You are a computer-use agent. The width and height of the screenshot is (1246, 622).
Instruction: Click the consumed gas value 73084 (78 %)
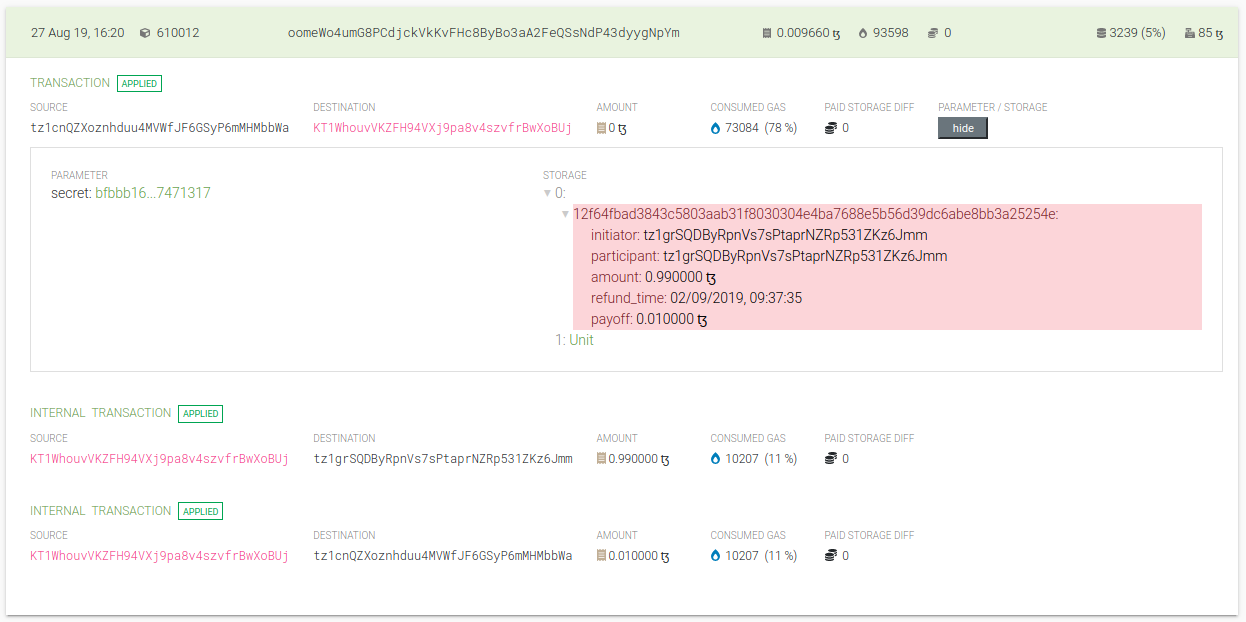coord(761,128)
